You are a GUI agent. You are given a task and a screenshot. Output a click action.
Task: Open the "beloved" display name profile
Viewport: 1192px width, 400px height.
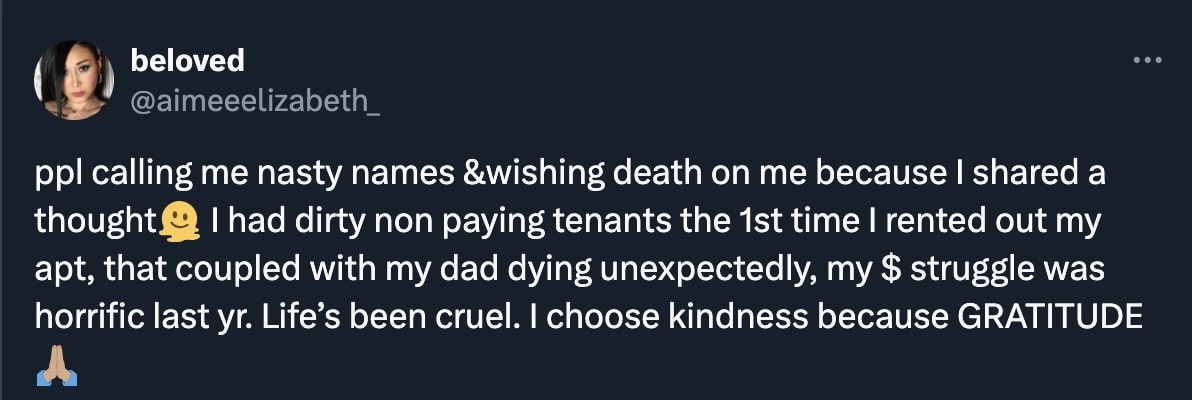coord(187,61)
